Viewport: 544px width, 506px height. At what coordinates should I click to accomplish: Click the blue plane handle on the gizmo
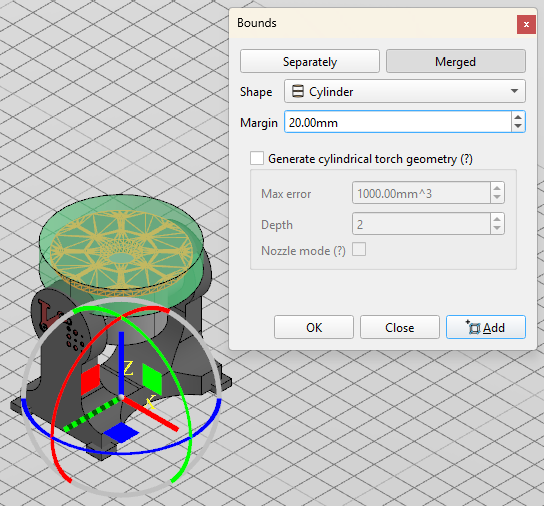click(121, 432)
